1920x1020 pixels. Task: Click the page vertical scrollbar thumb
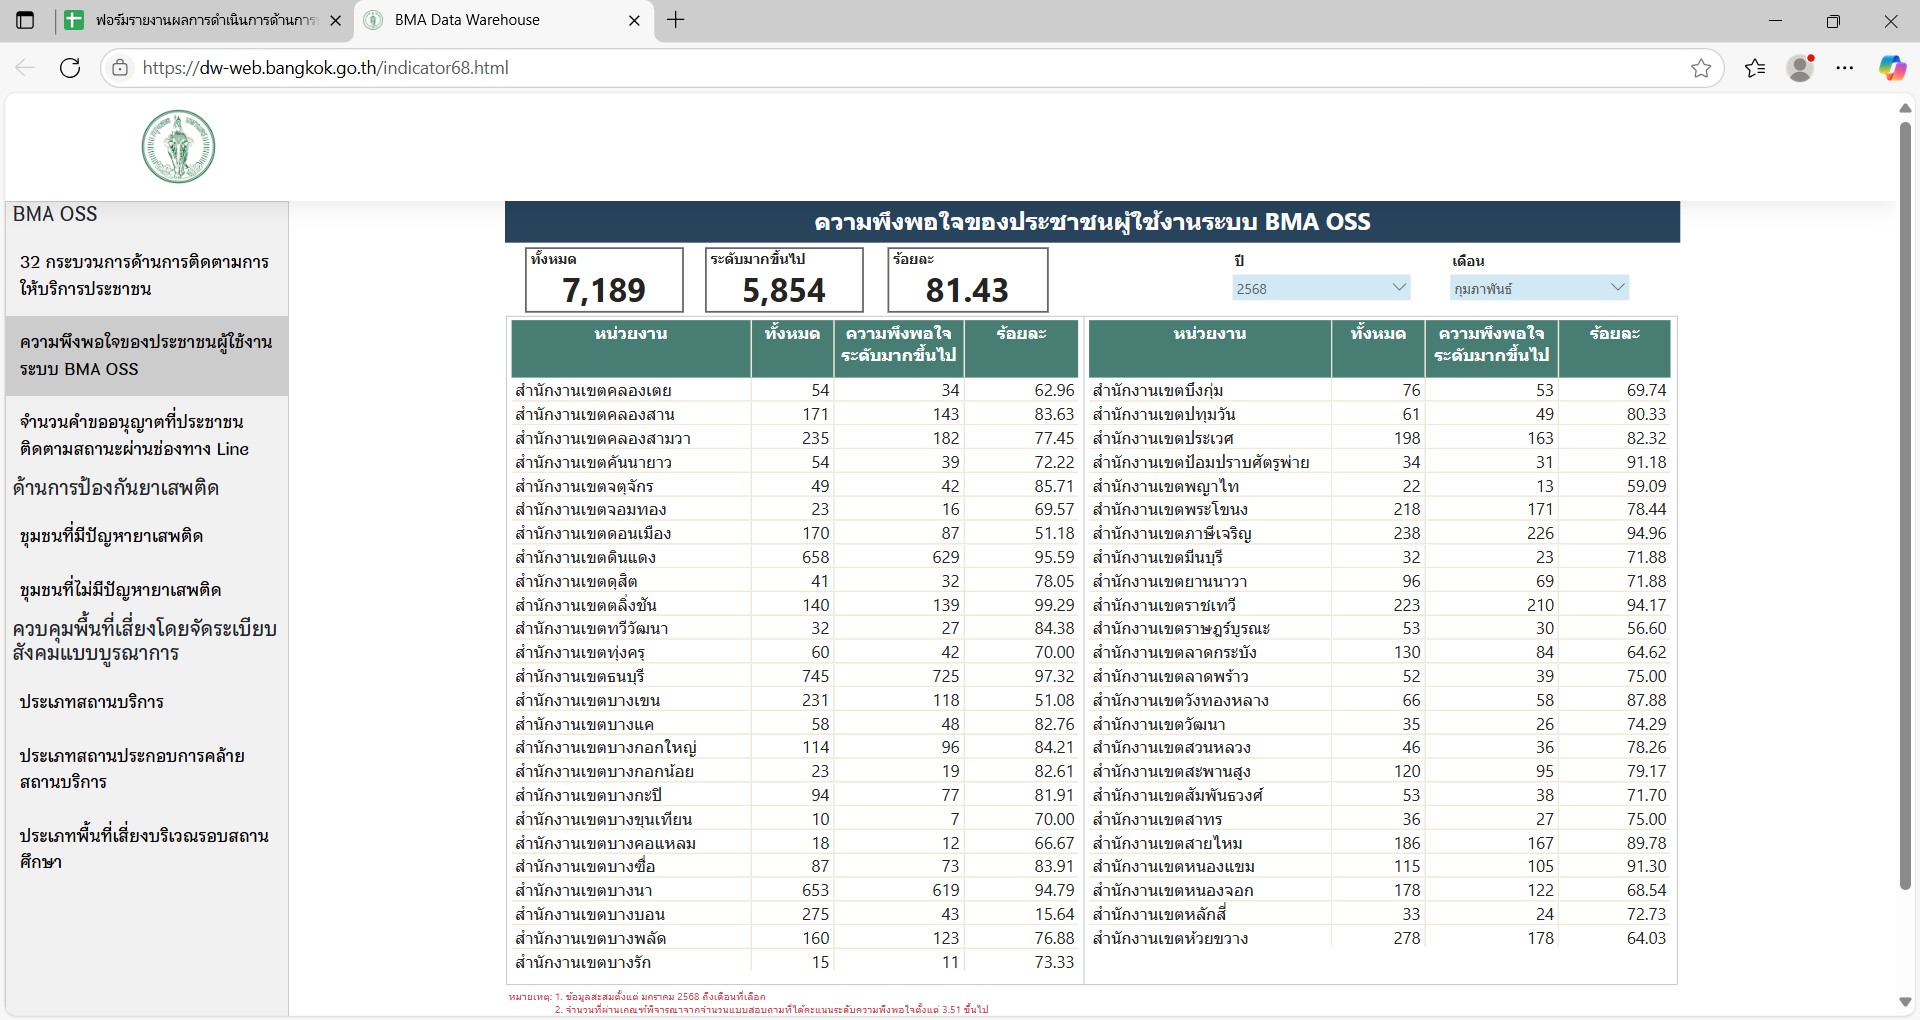(1905, 505)
